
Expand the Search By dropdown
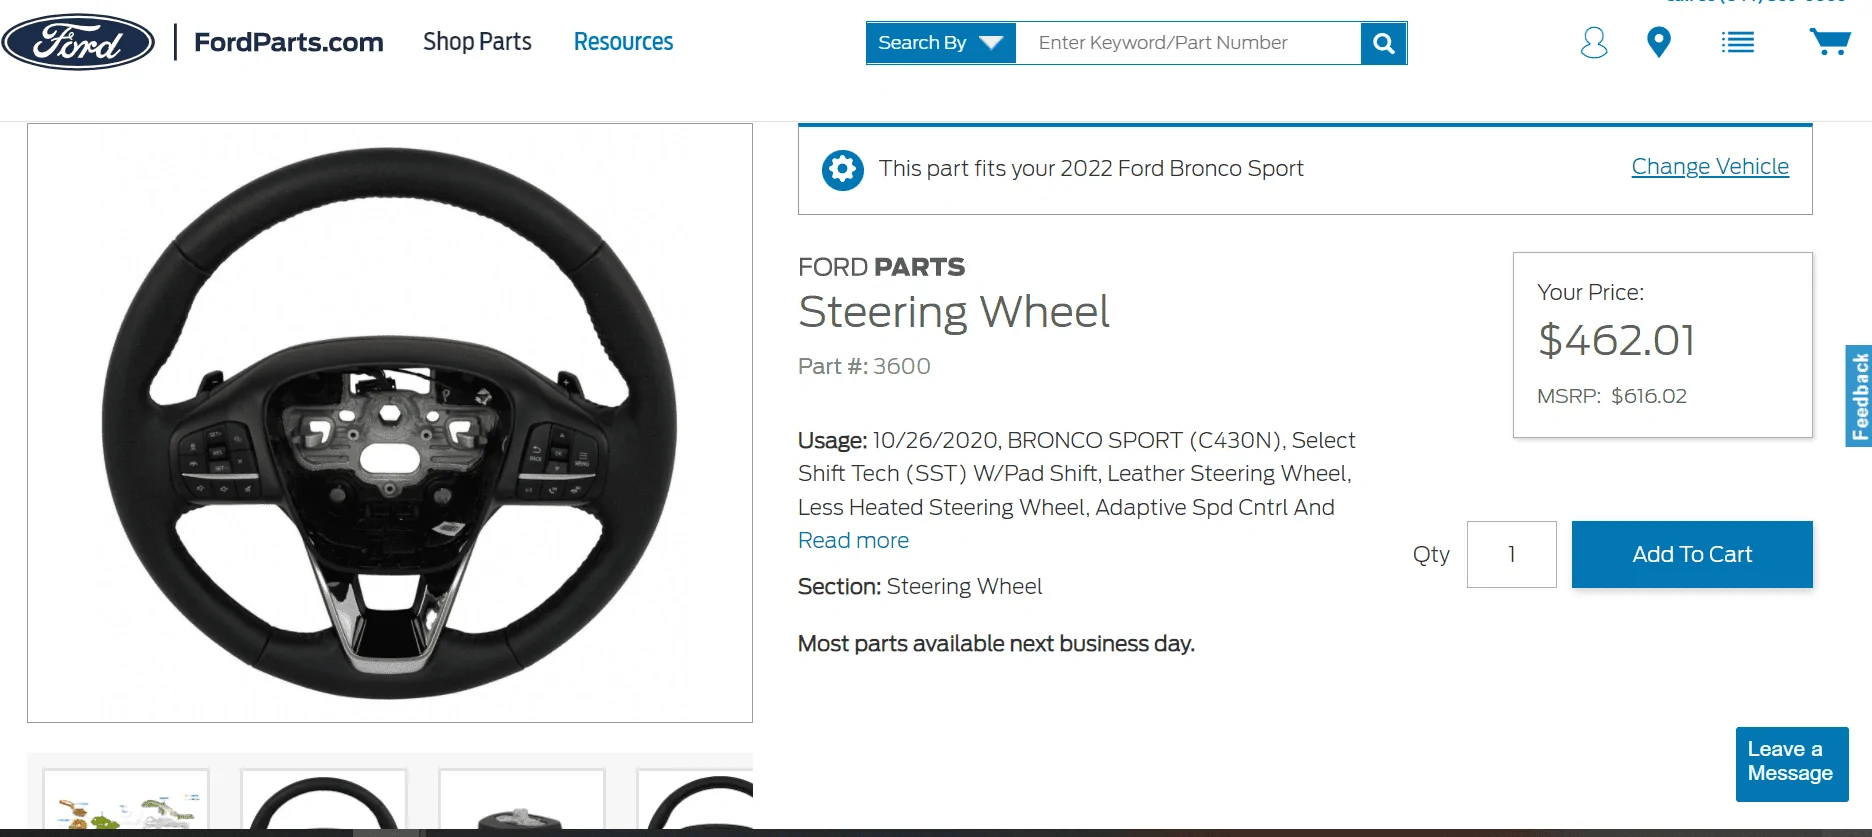[x=940, y=43]
